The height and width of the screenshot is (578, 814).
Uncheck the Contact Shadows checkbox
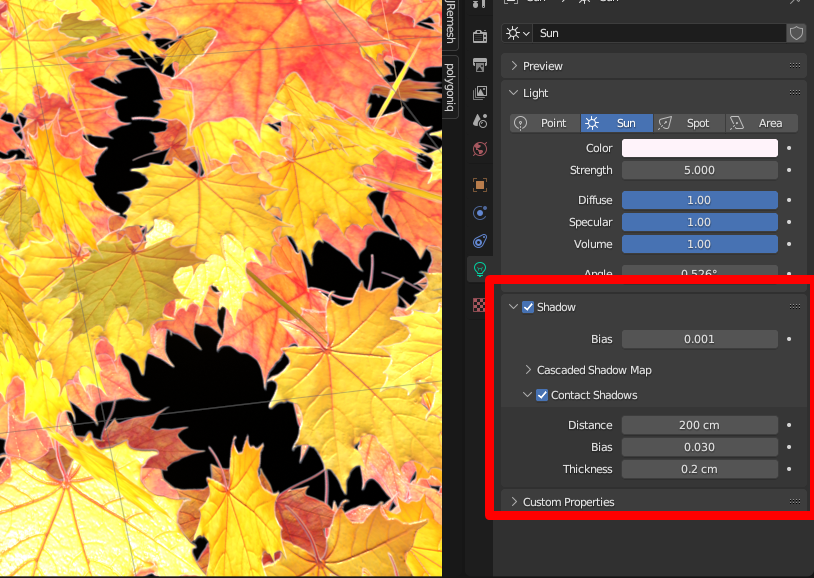tap(542, 395)
